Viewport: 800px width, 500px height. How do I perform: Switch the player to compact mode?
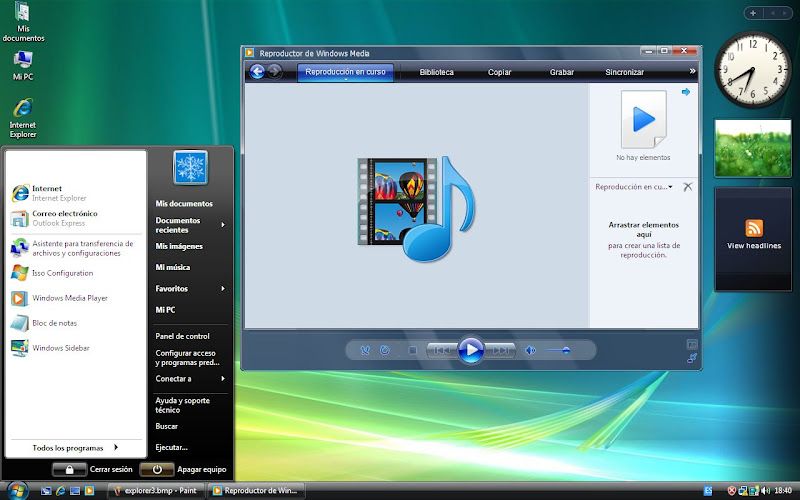692,358
